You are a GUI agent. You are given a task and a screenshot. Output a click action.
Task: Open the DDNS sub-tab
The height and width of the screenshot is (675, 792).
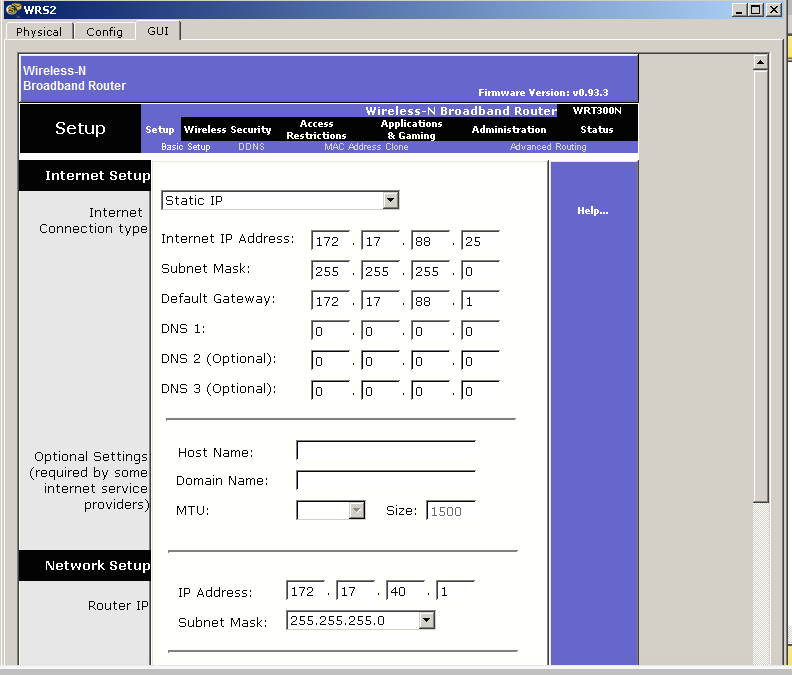pyautogui.click(x=251, y=147)
